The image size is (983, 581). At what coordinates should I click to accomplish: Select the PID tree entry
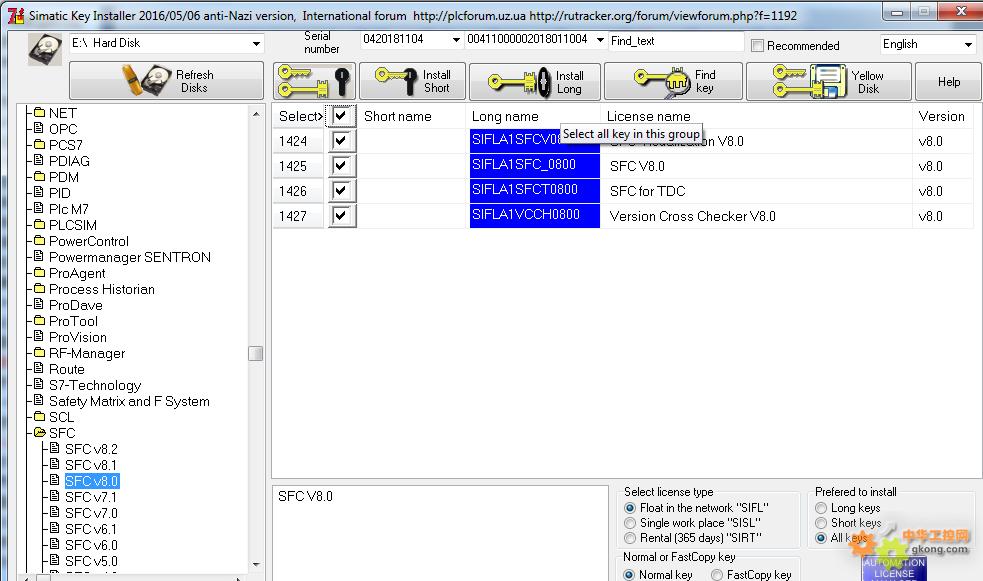pyautogui.click(x=60, y=193)
